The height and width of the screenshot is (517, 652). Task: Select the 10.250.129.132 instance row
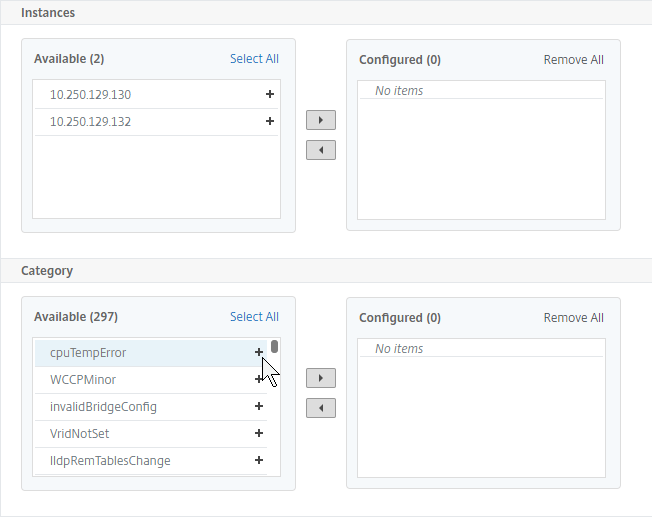(x=156, y=122)
